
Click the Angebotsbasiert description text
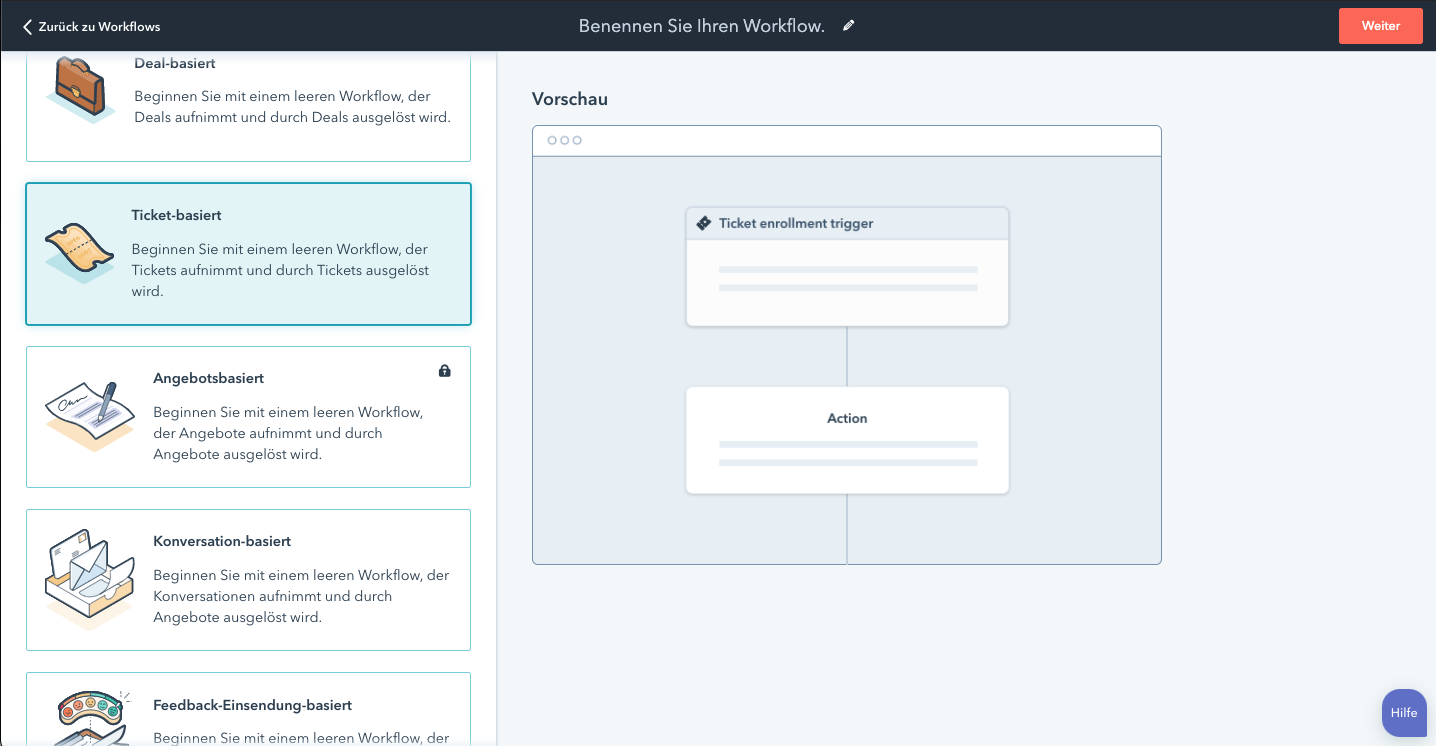coord(288,433)
